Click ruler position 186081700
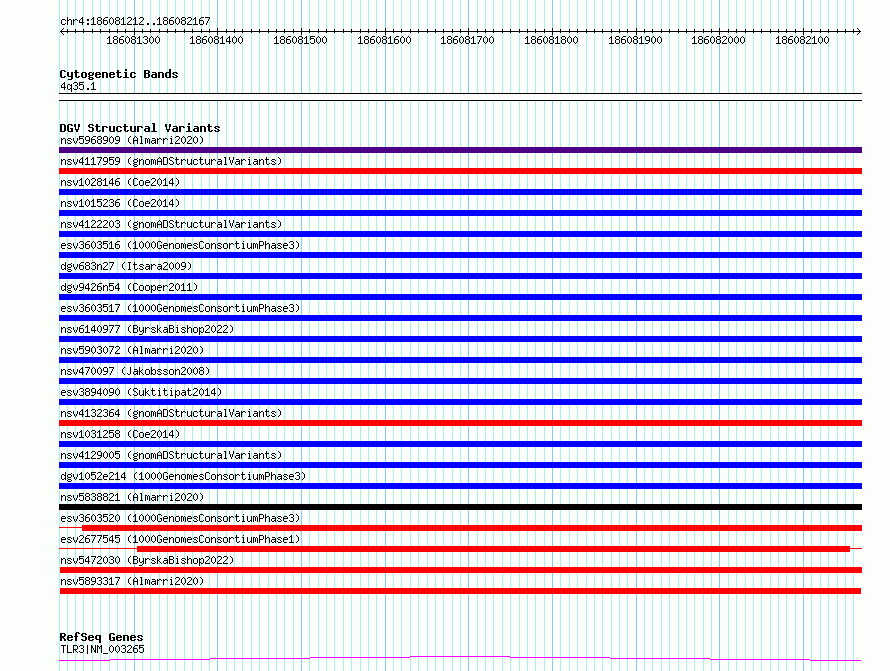Viewport: 890px width, 671px height. pyautogui.click(x=467, y=40)
